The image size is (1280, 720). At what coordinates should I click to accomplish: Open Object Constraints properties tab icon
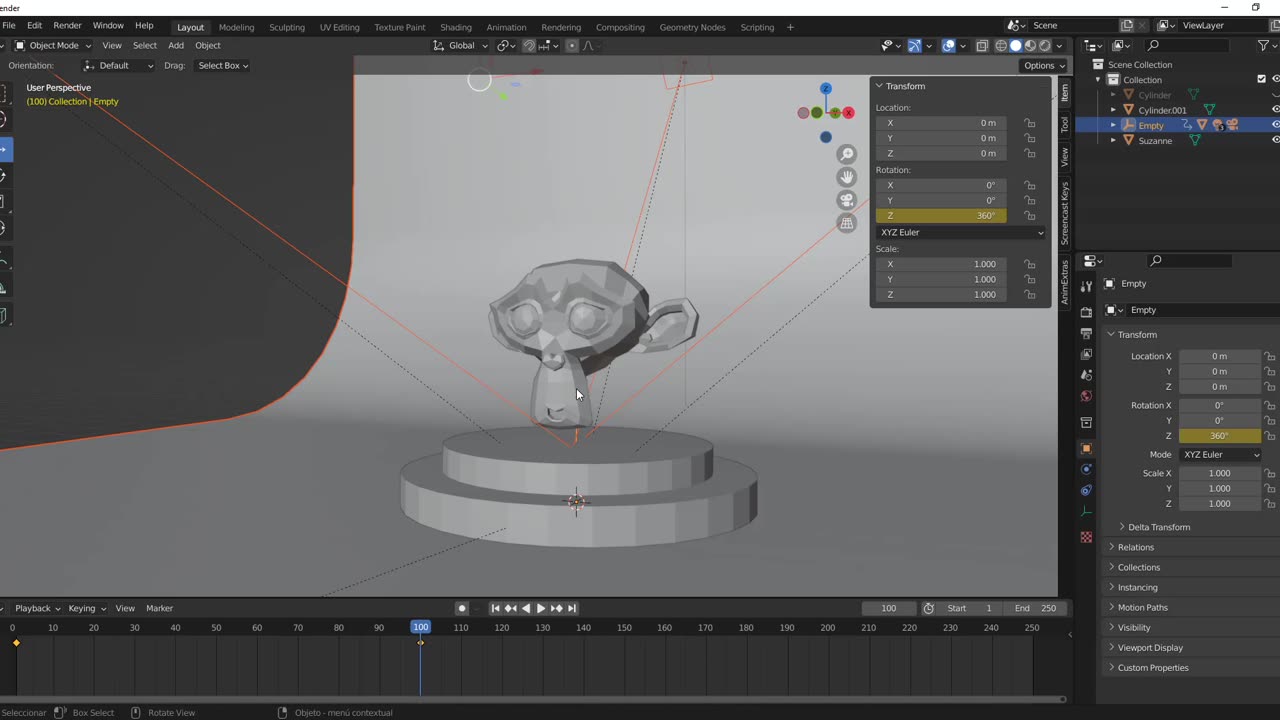1086,490
